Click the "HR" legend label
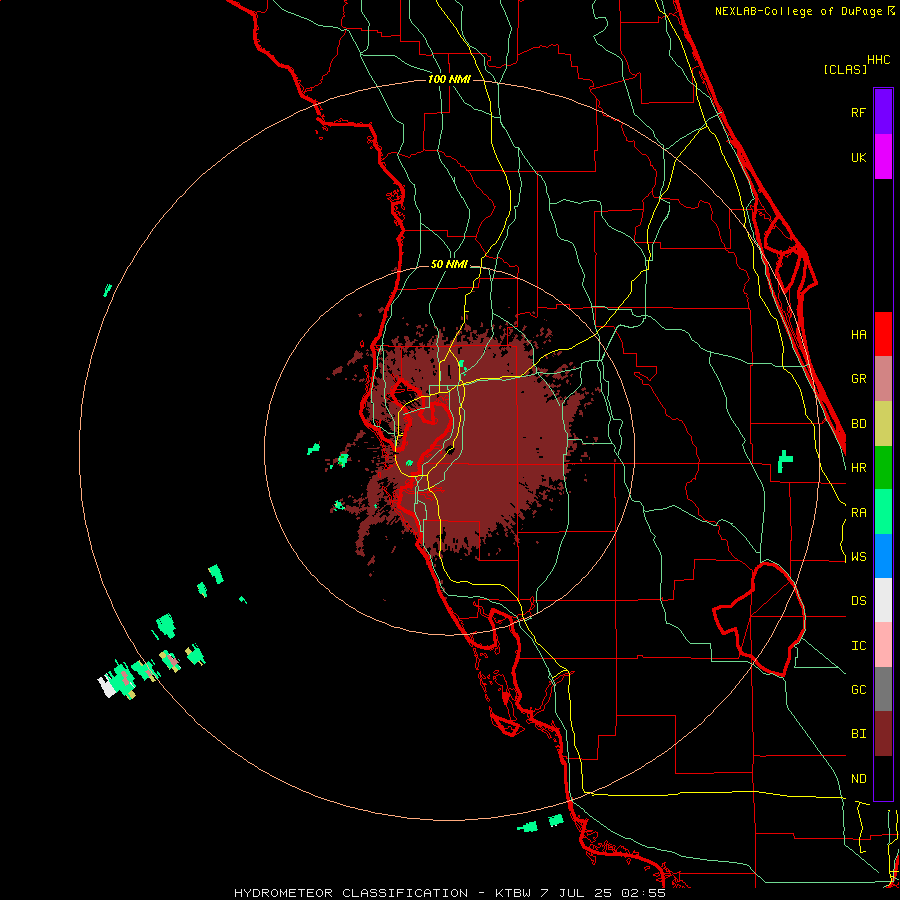900x900 pixels. click(x=858, y=468)
